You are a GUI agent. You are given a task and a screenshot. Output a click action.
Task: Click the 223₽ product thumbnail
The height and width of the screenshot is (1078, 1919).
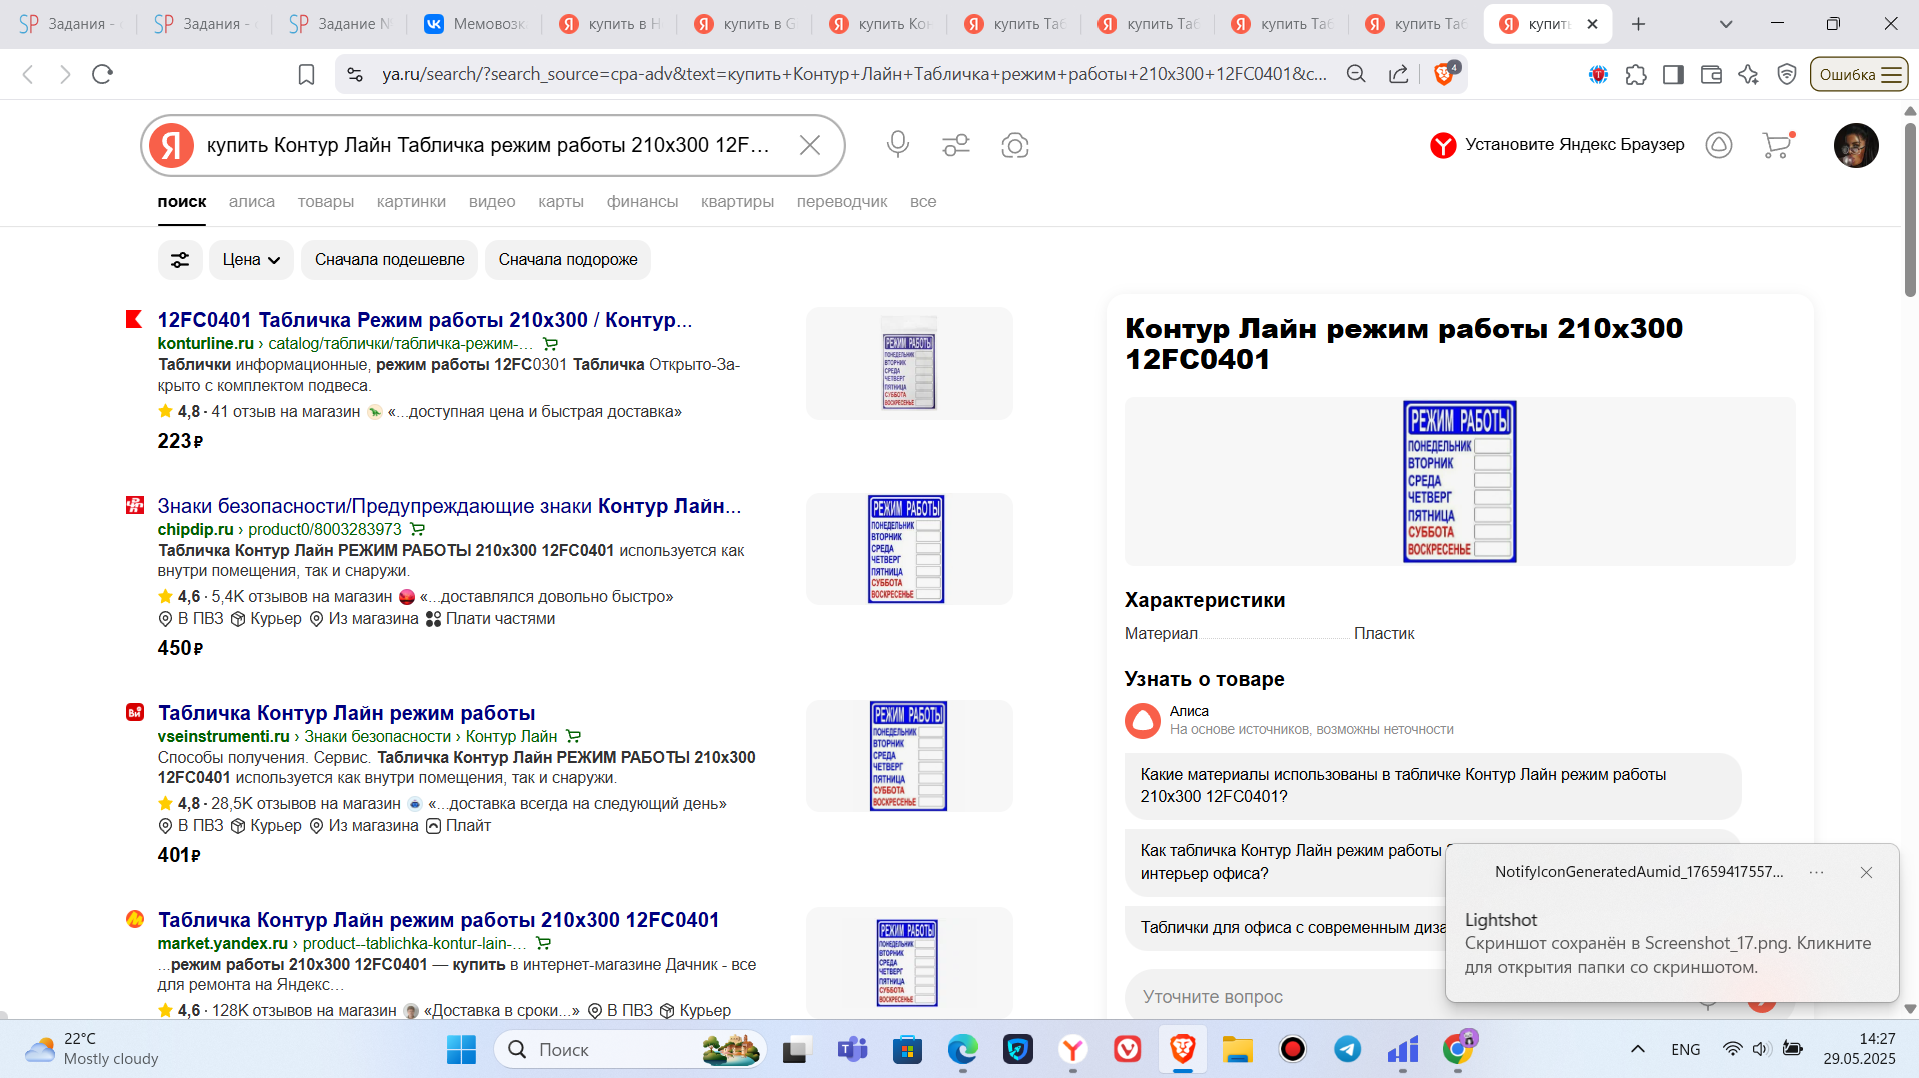coord(909,363)
